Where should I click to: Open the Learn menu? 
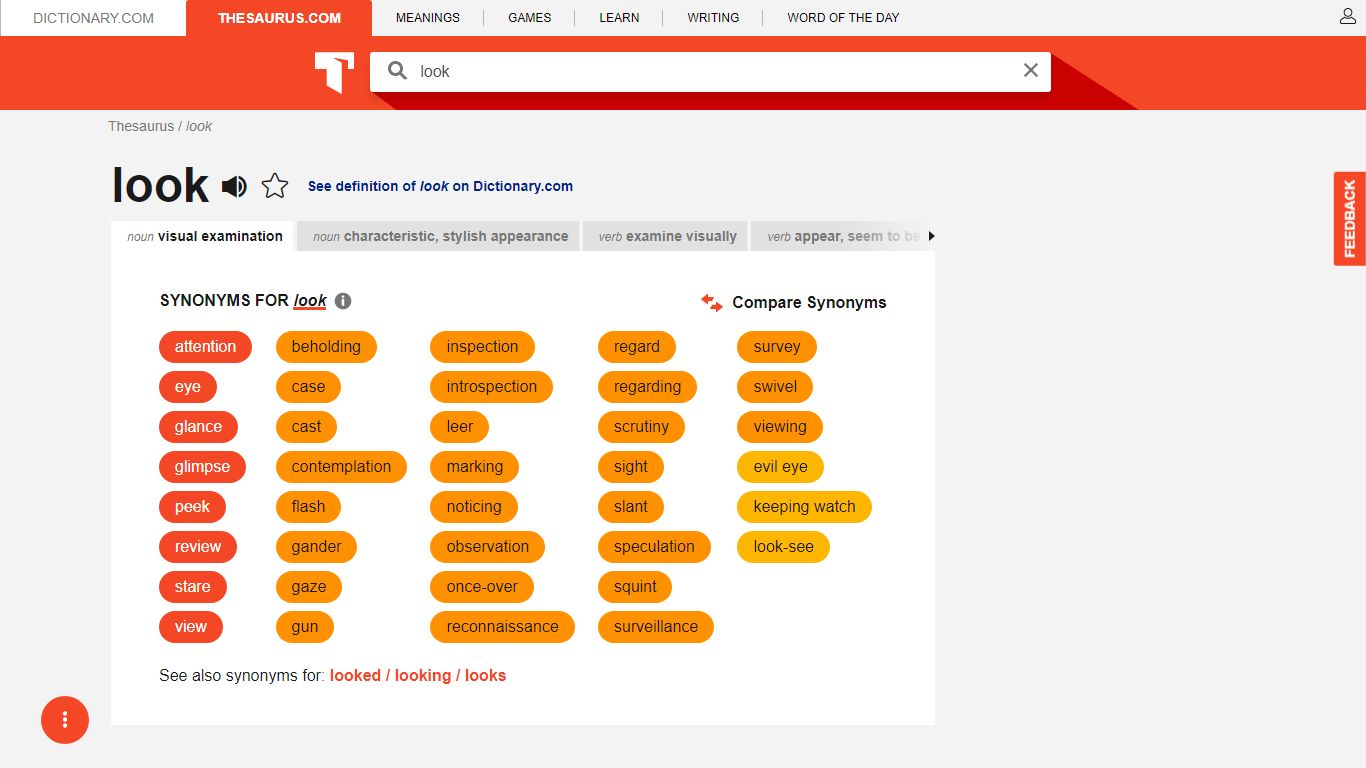coord(619,18)
